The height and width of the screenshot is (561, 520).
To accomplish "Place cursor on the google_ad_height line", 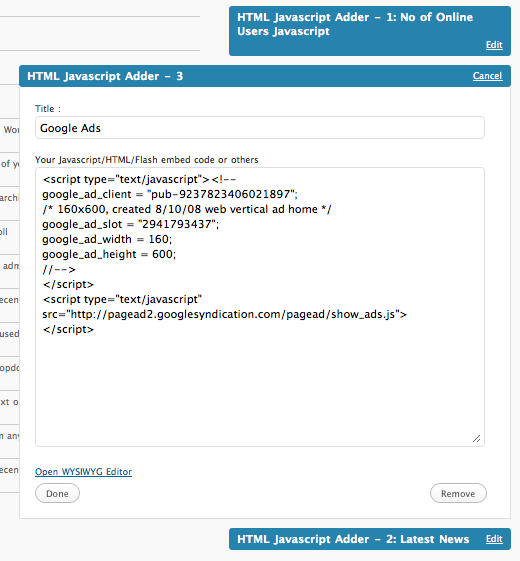I will (x=109, y=254).
